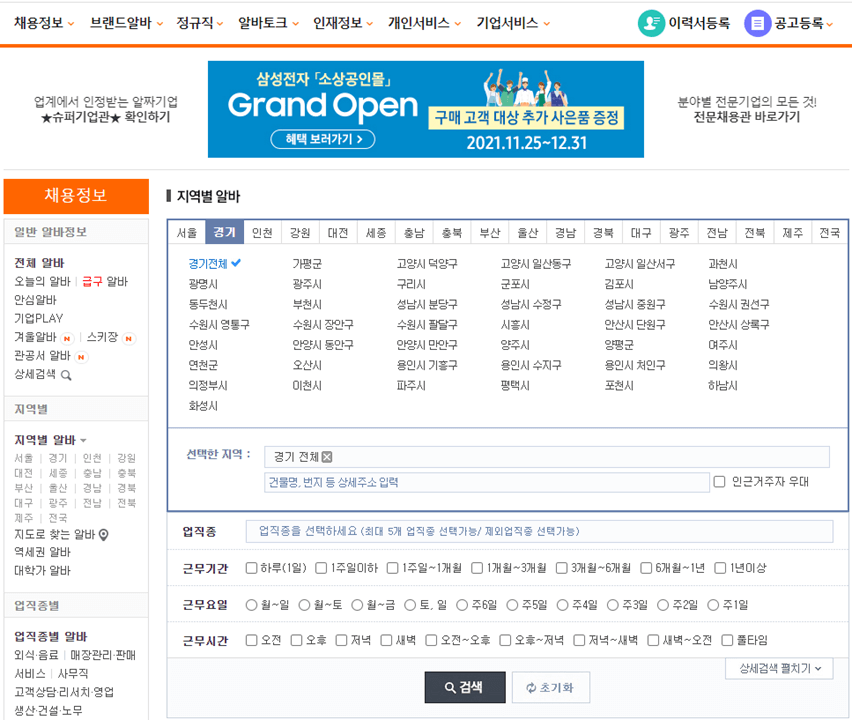Check the 1개월~3개월 period box
This screenshot has width=852, height=720.
pyautogui.click(x=477, y=568)
